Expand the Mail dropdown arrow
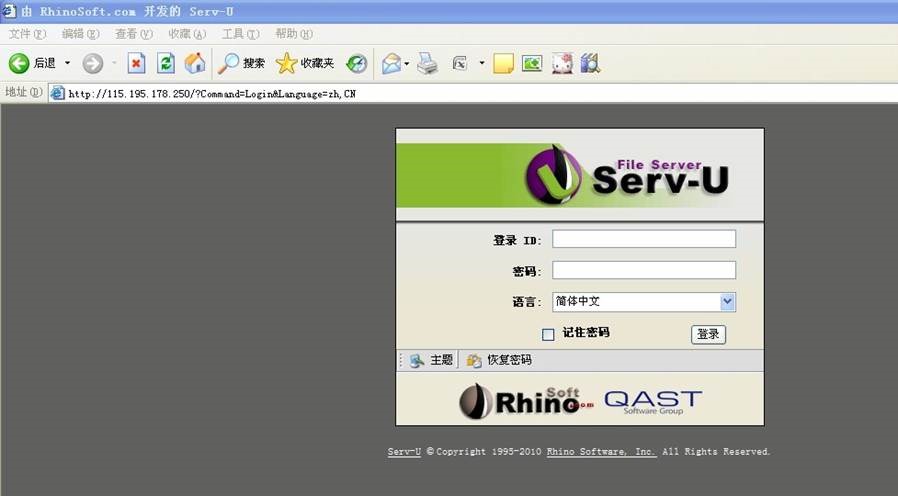The image size is (898, 496). (407, 64)
